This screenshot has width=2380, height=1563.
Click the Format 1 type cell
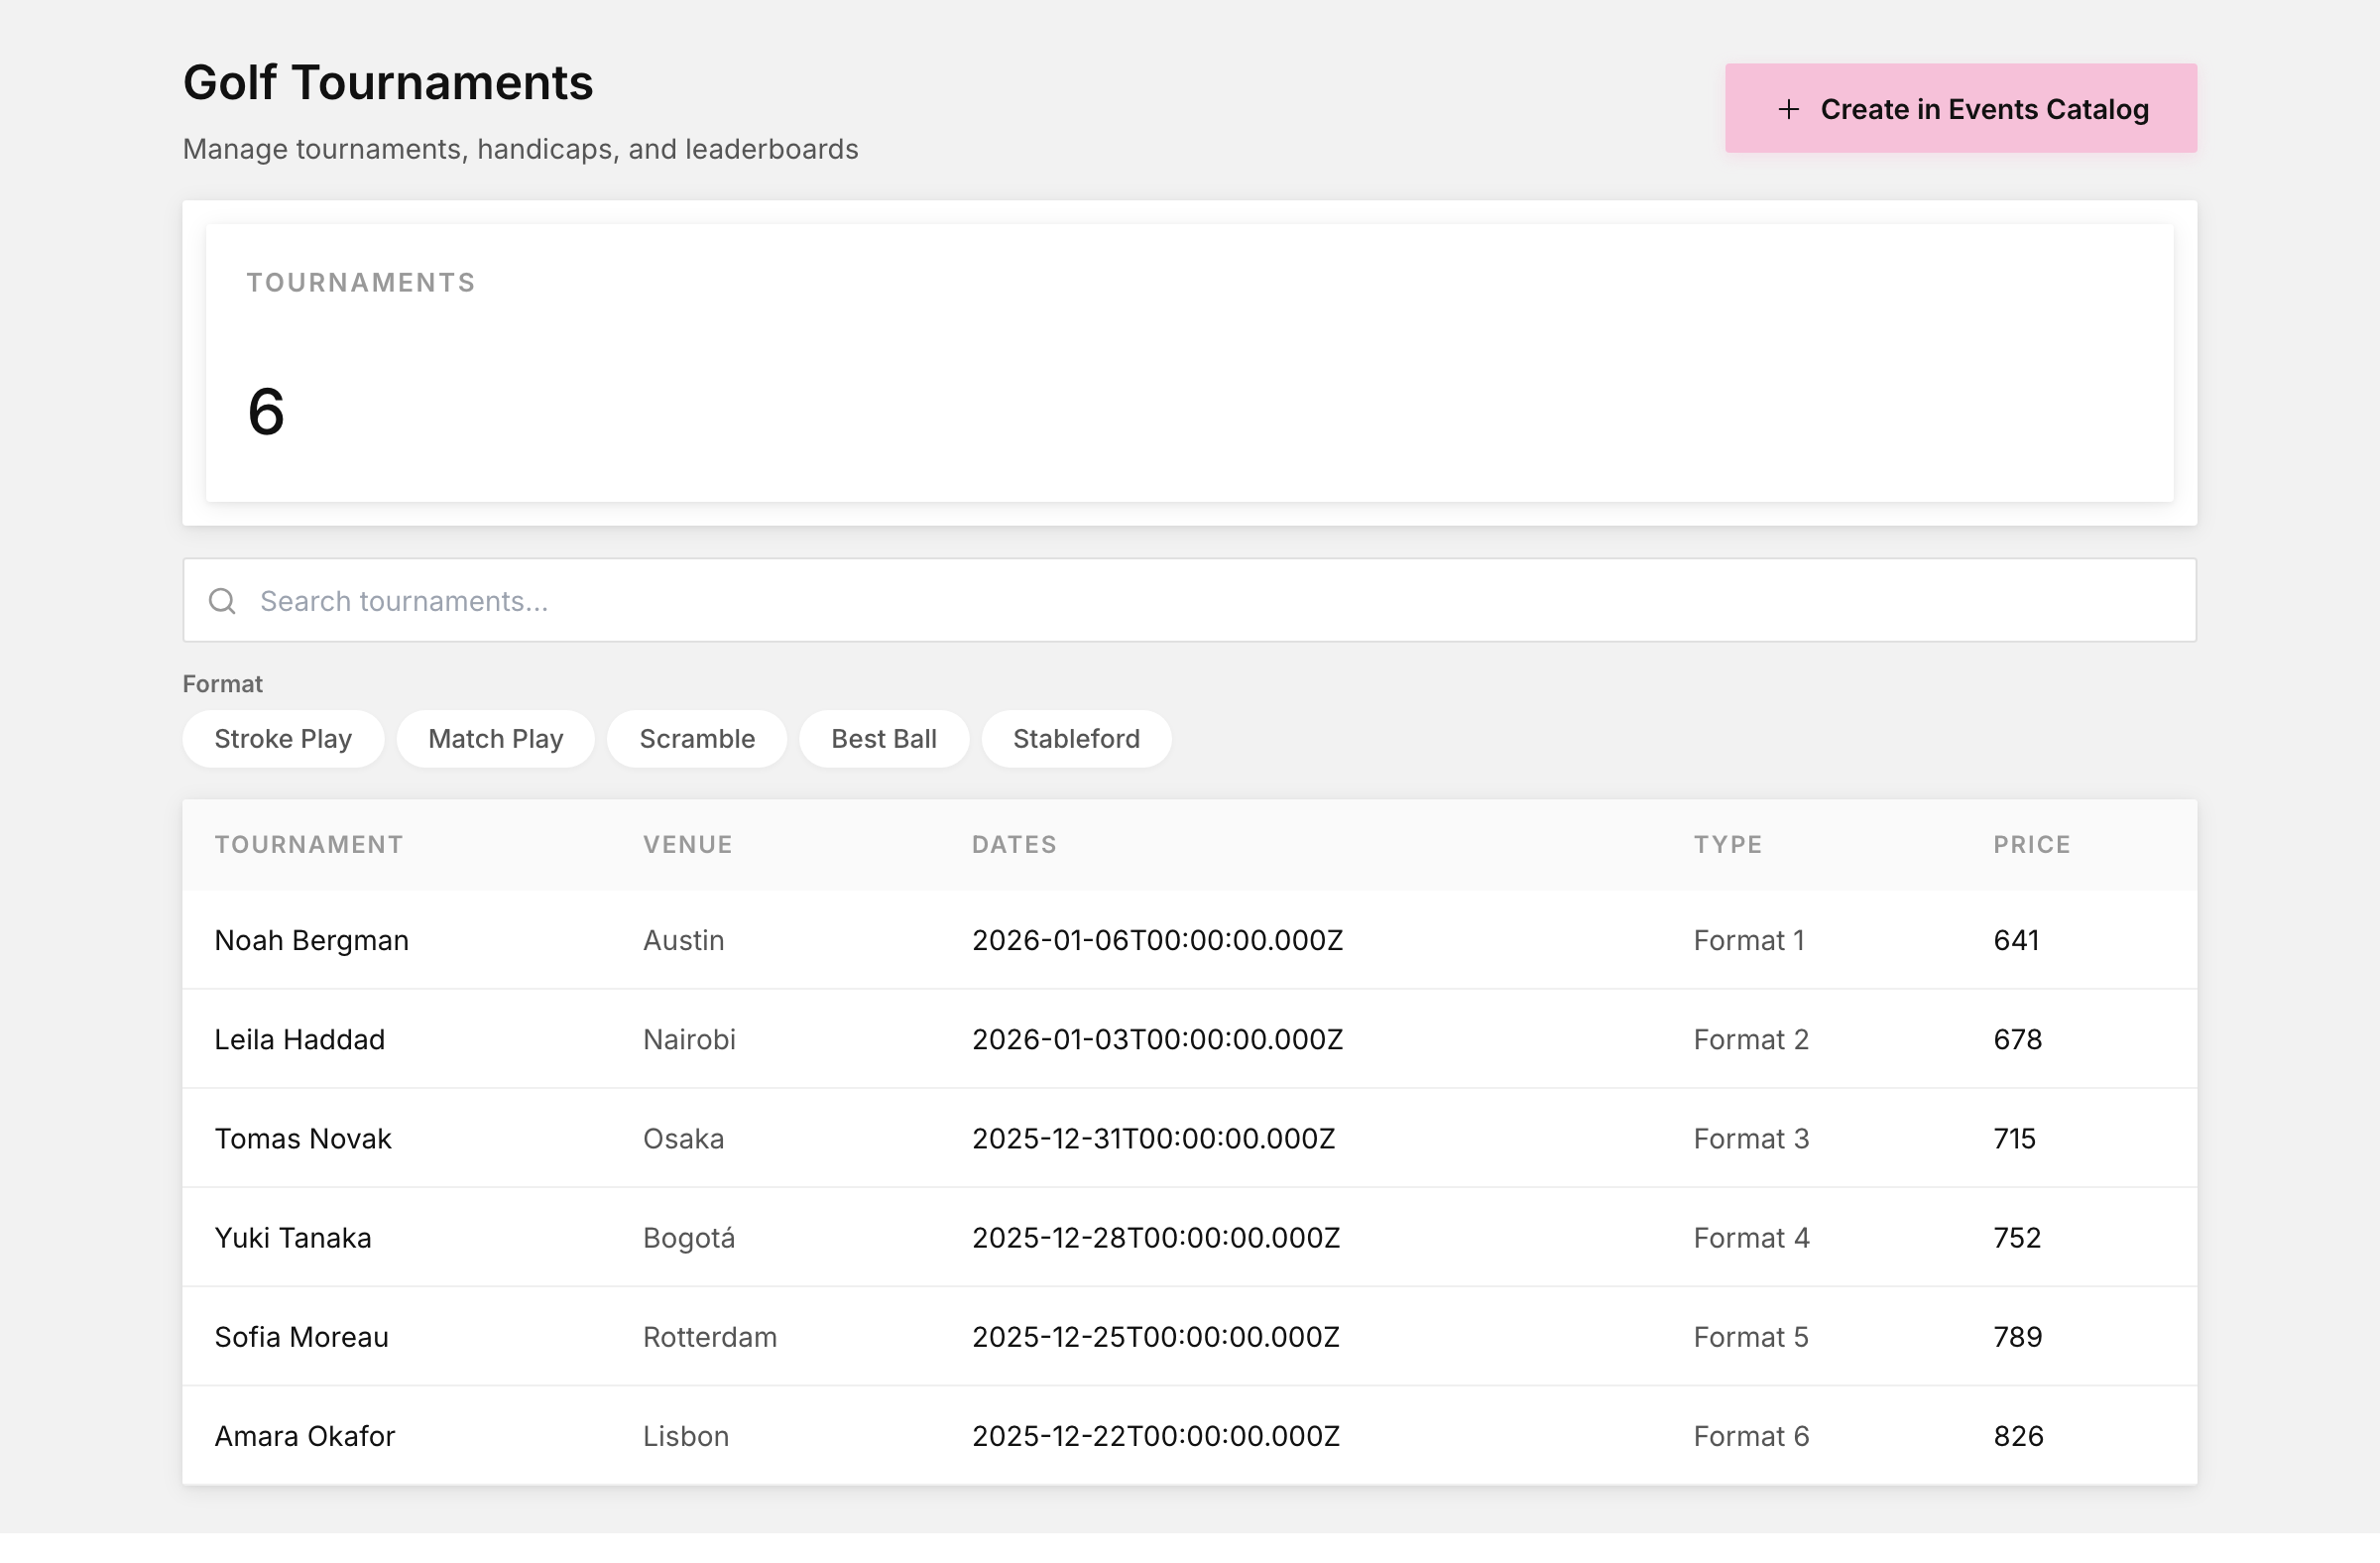(1749, 940)
